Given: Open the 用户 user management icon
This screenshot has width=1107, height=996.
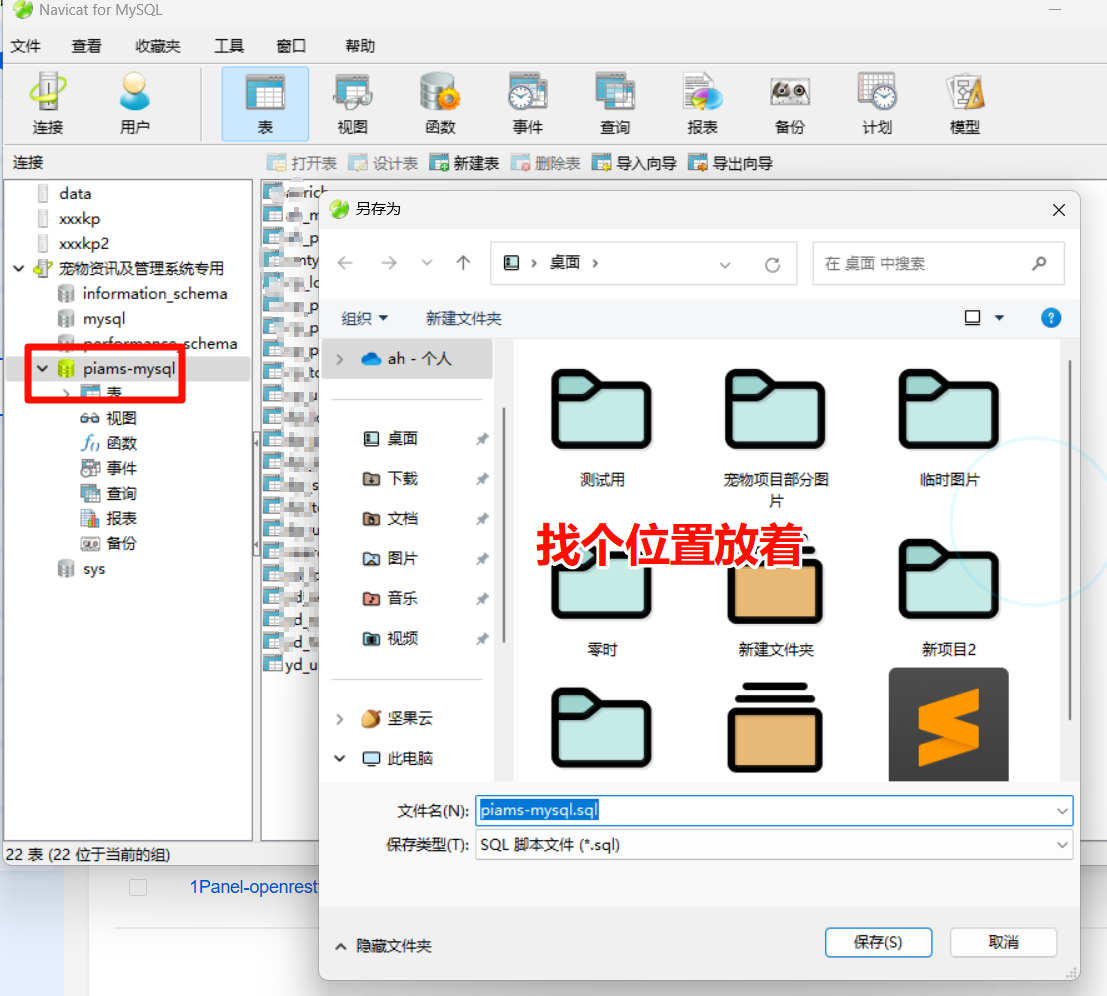Looking at the screenshot, I should pyautogui.click(x=135, y=103).
